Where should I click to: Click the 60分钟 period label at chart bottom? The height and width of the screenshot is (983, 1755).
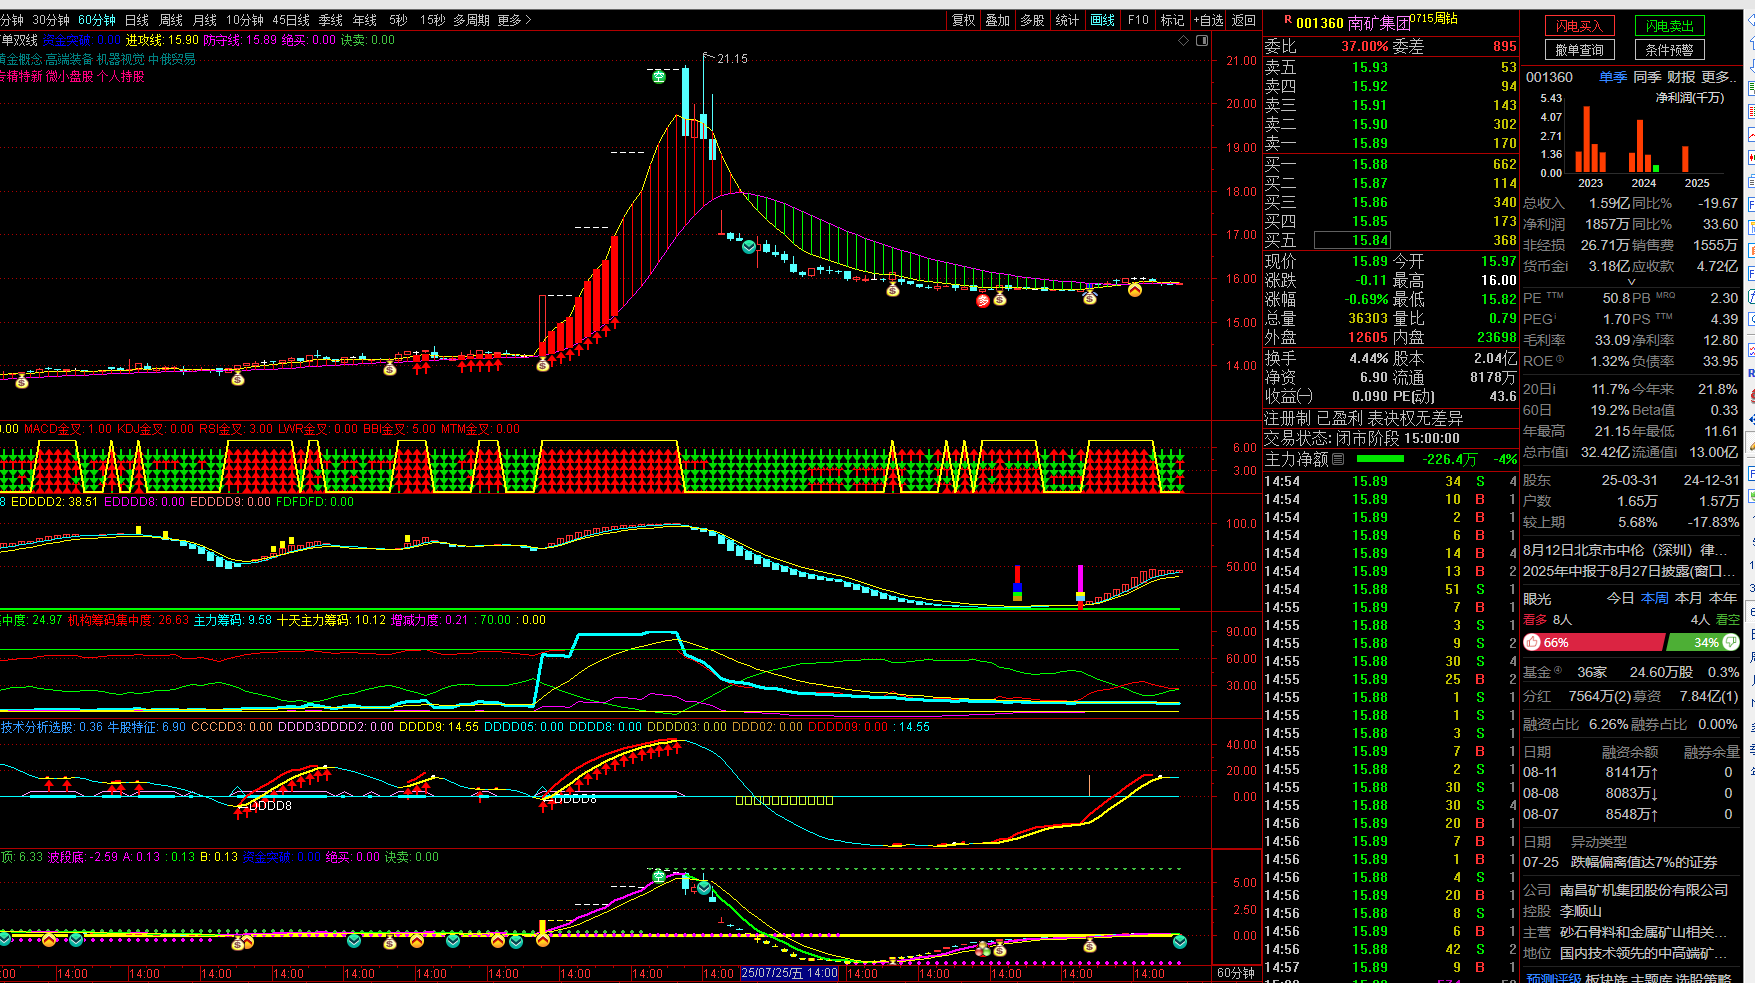click(1236, 973)
